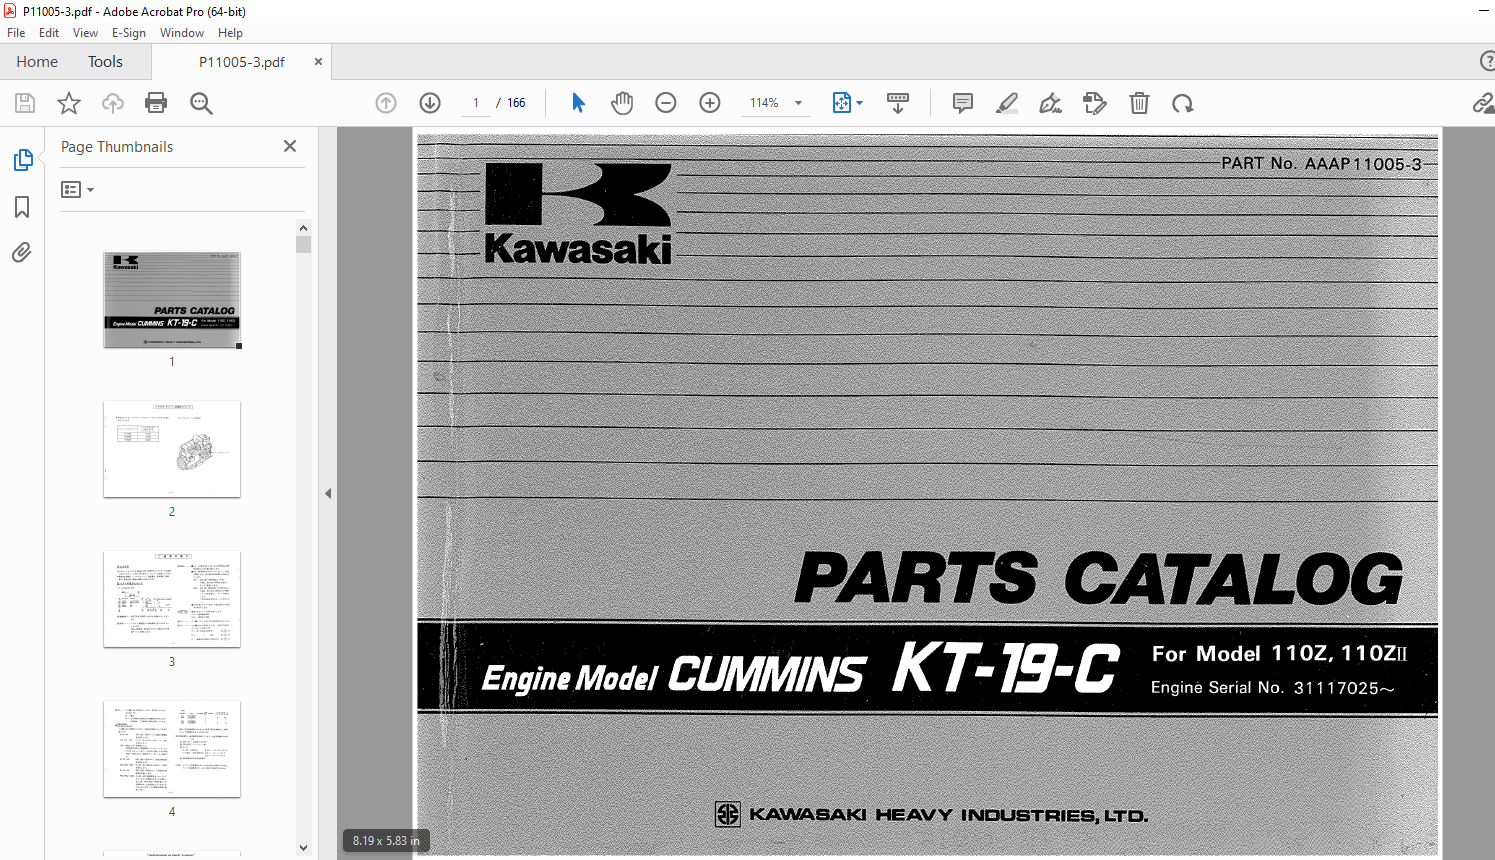
Task: Collapse the navigation pane with side arrow
Action: tap(328, 493)
